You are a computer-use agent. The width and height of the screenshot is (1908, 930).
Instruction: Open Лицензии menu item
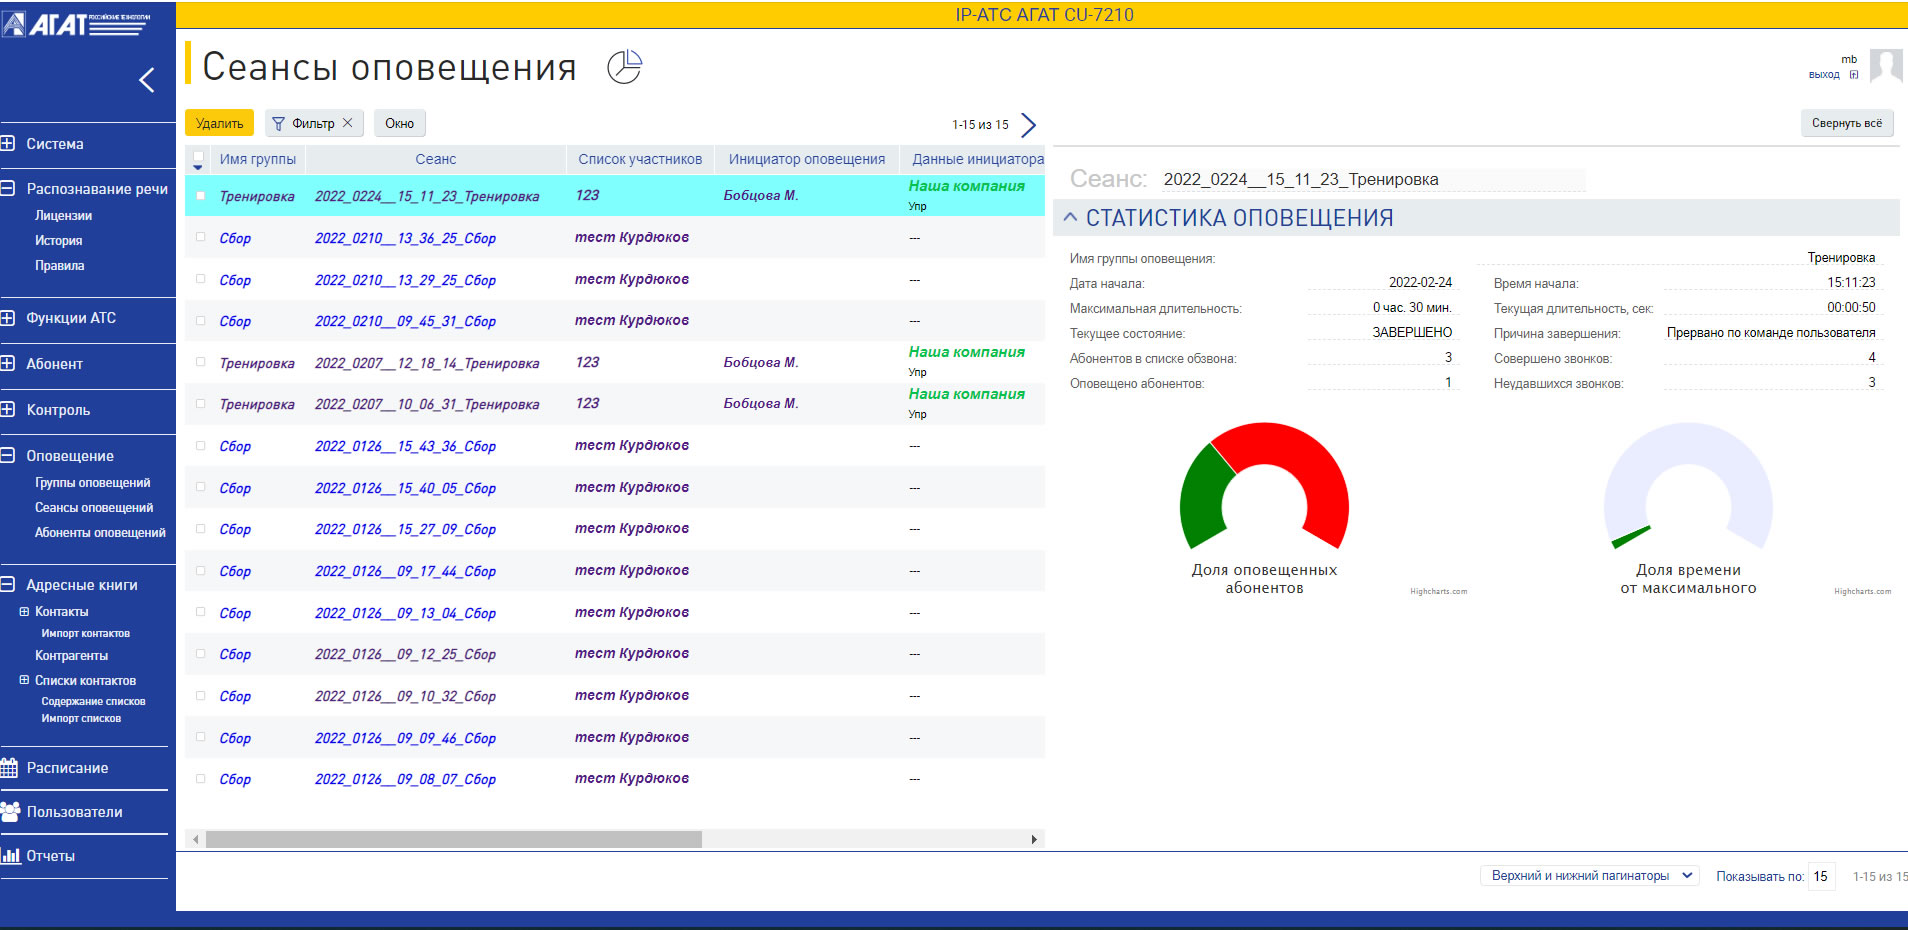click(63, 215)
